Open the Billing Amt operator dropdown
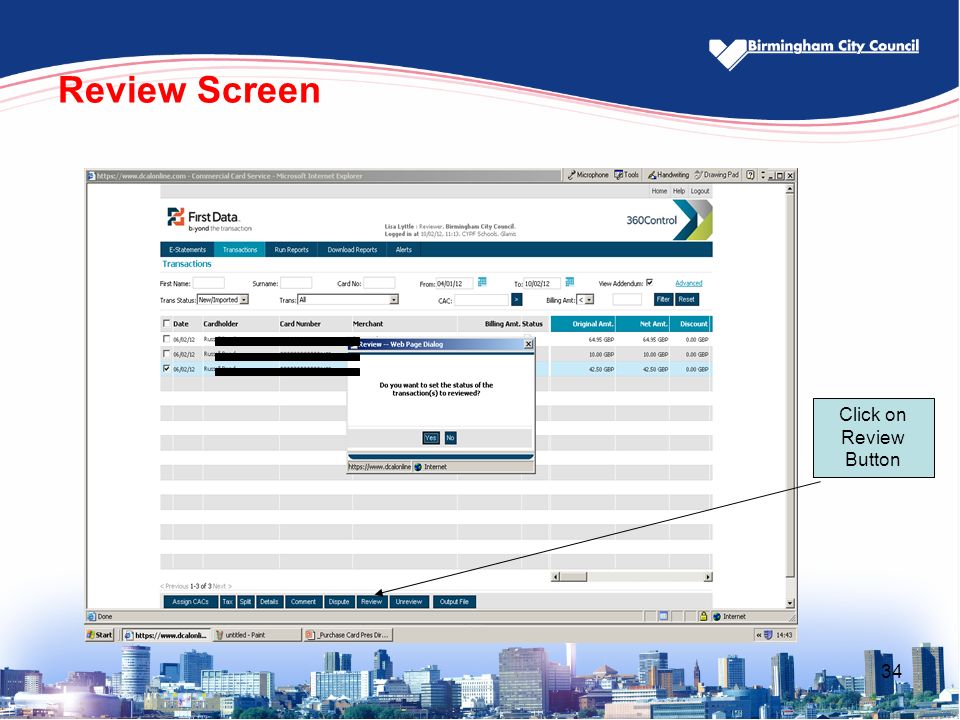The width and height of the screenshot is (960, 720). tap(585, 299)
